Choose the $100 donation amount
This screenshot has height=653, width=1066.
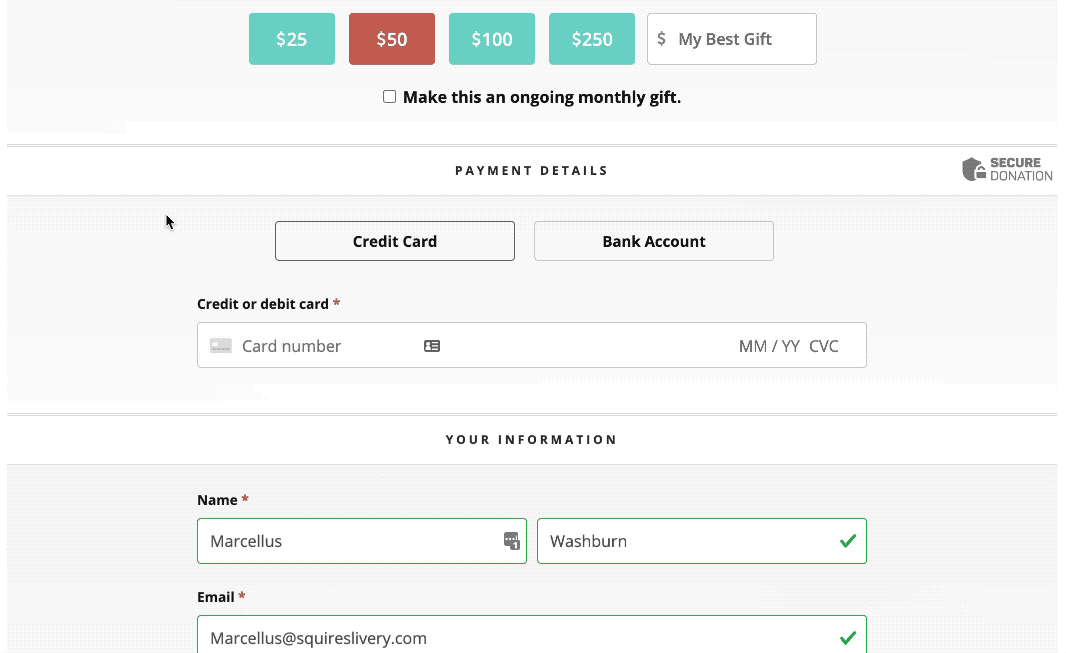492,39
